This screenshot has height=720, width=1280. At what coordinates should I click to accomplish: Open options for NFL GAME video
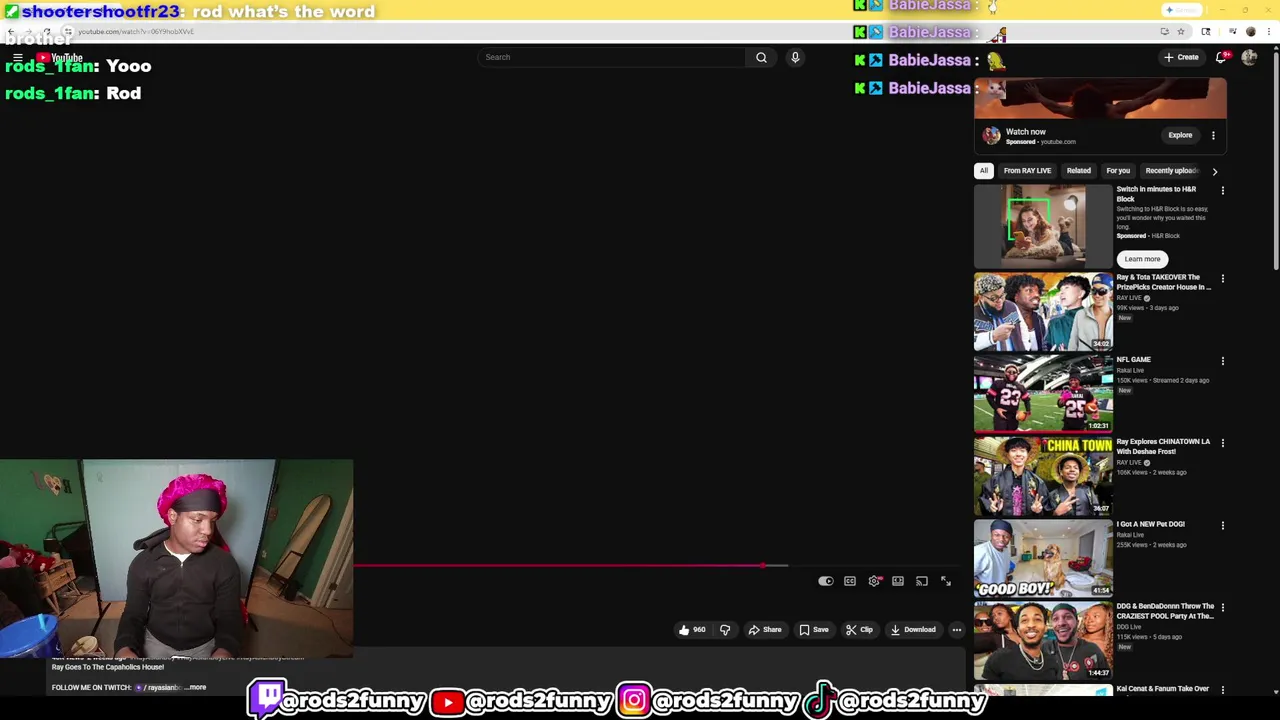(x=1222, y=361)
